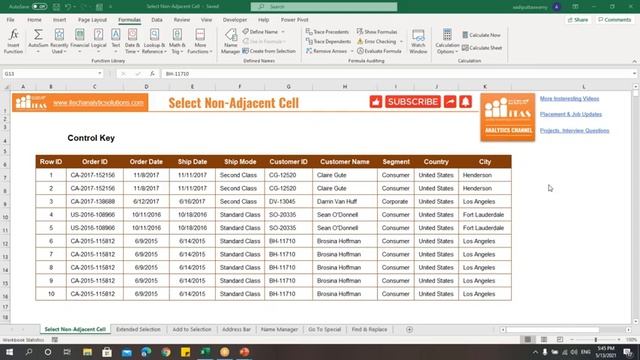Open the Watch Window
Viewport: 640px width, 360px height.
(x=418, y=41)
